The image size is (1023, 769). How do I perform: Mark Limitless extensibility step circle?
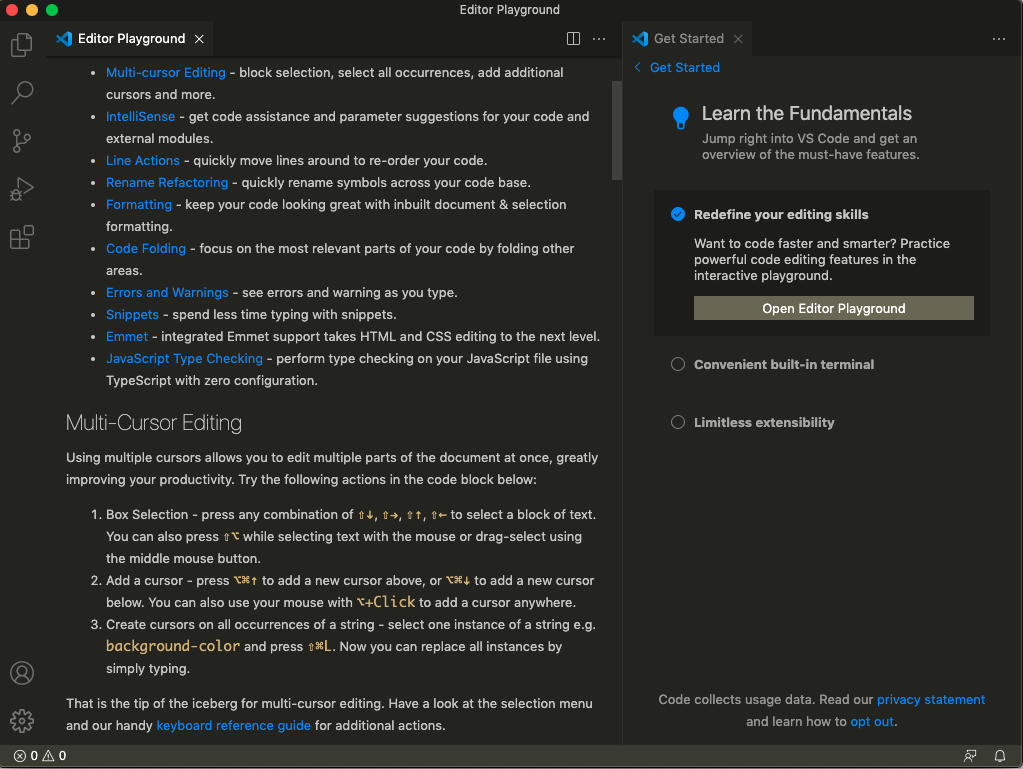[678, 422]
